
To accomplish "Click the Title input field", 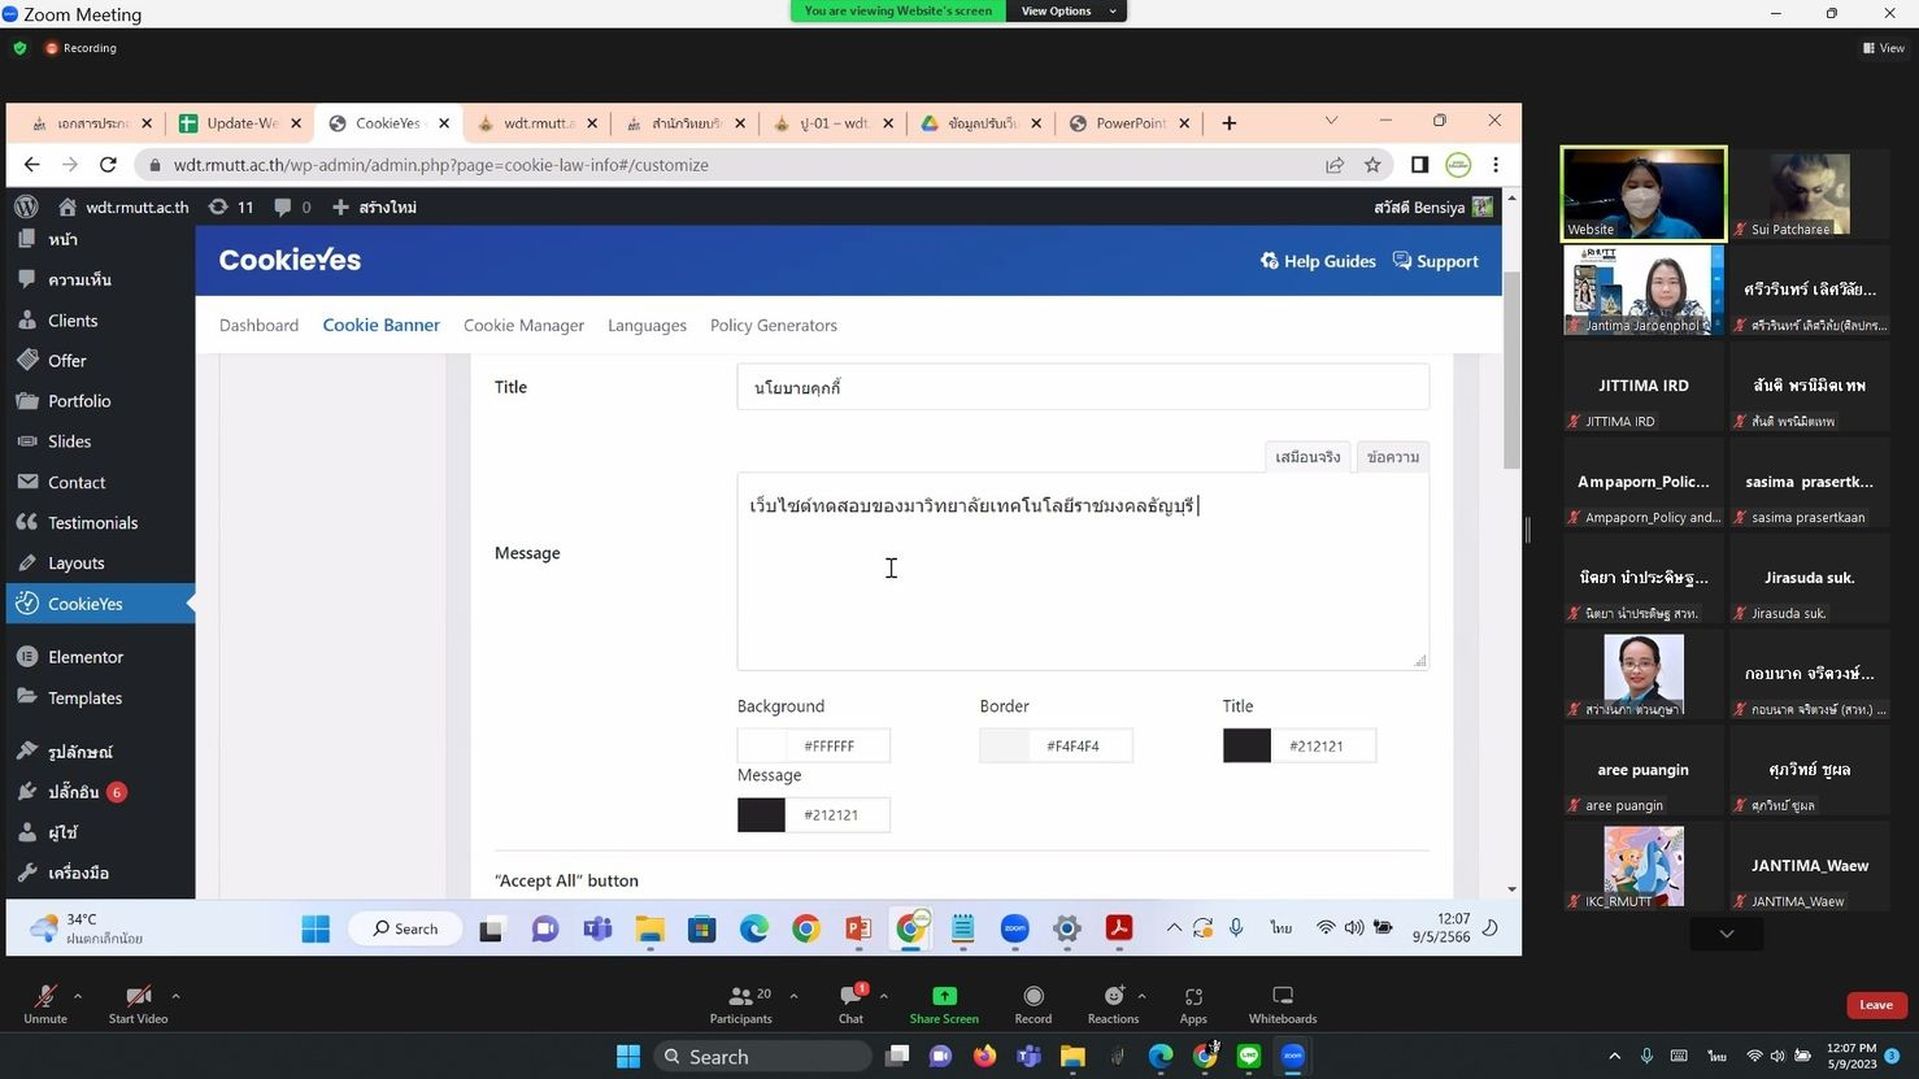I will tap(1082, 387).
